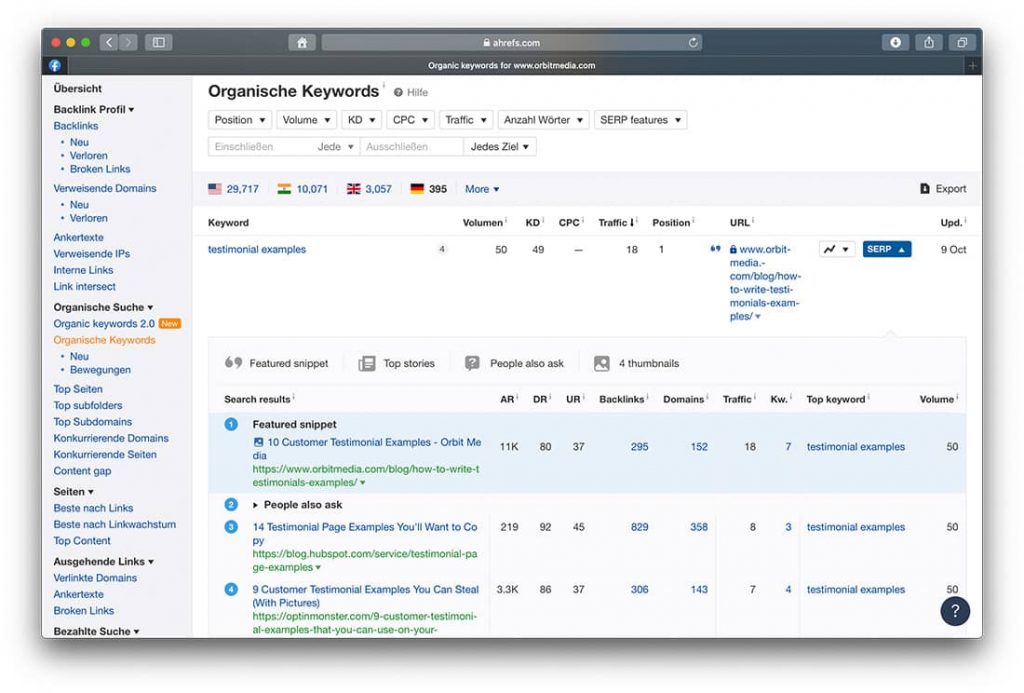The width and height of the screenshot is (1024, 693).
Task: Open the Jede match-type dropdown
Action: point(336,147)
